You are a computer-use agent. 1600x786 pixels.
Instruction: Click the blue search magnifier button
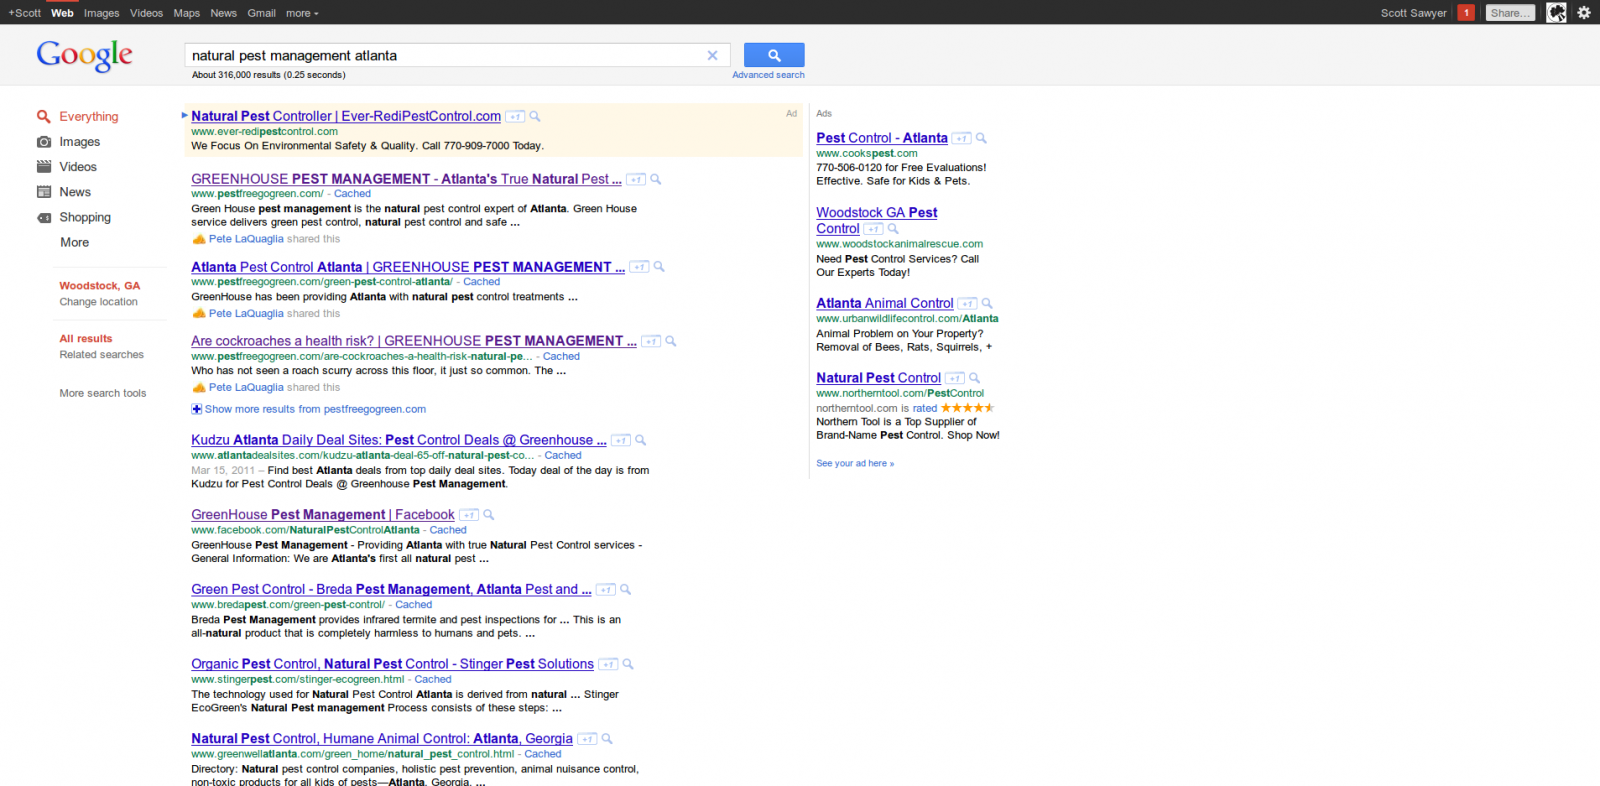point(774,56)
